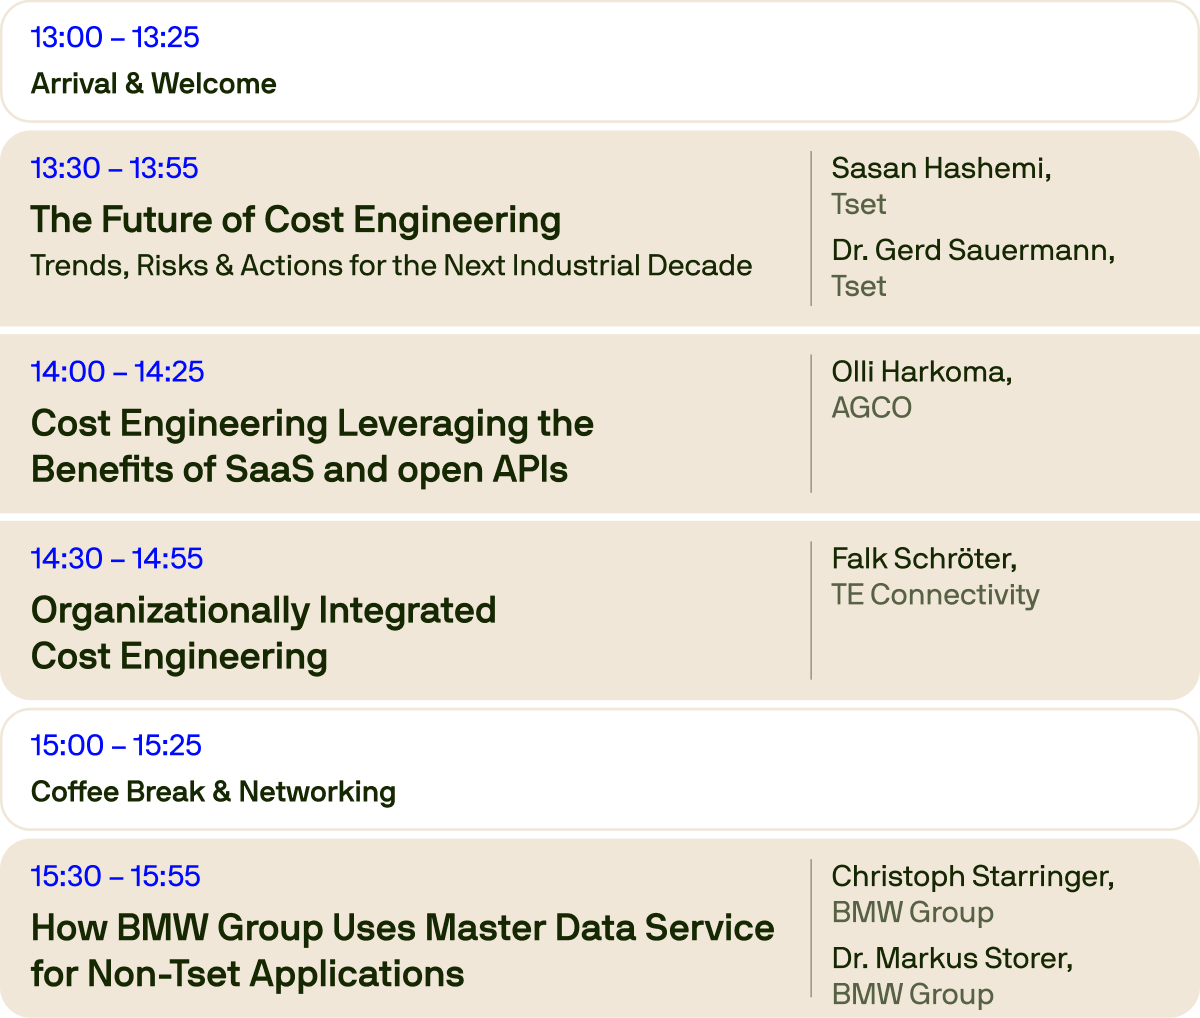The image size is (1200, 1018).
Task: Select the 14:00 – 14:25 time label
Action: [x=117, y=371]
